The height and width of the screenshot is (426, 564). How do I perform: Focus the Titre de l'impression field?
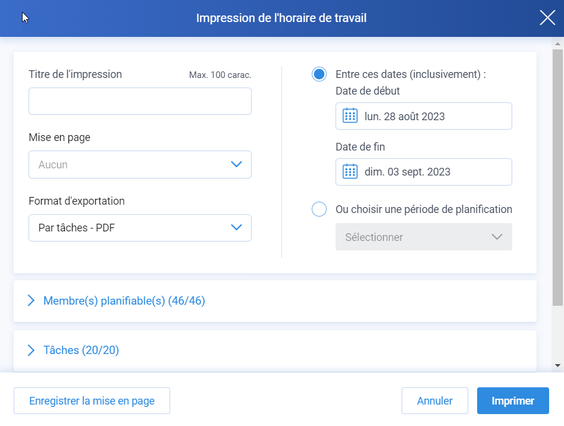point(140,101)
